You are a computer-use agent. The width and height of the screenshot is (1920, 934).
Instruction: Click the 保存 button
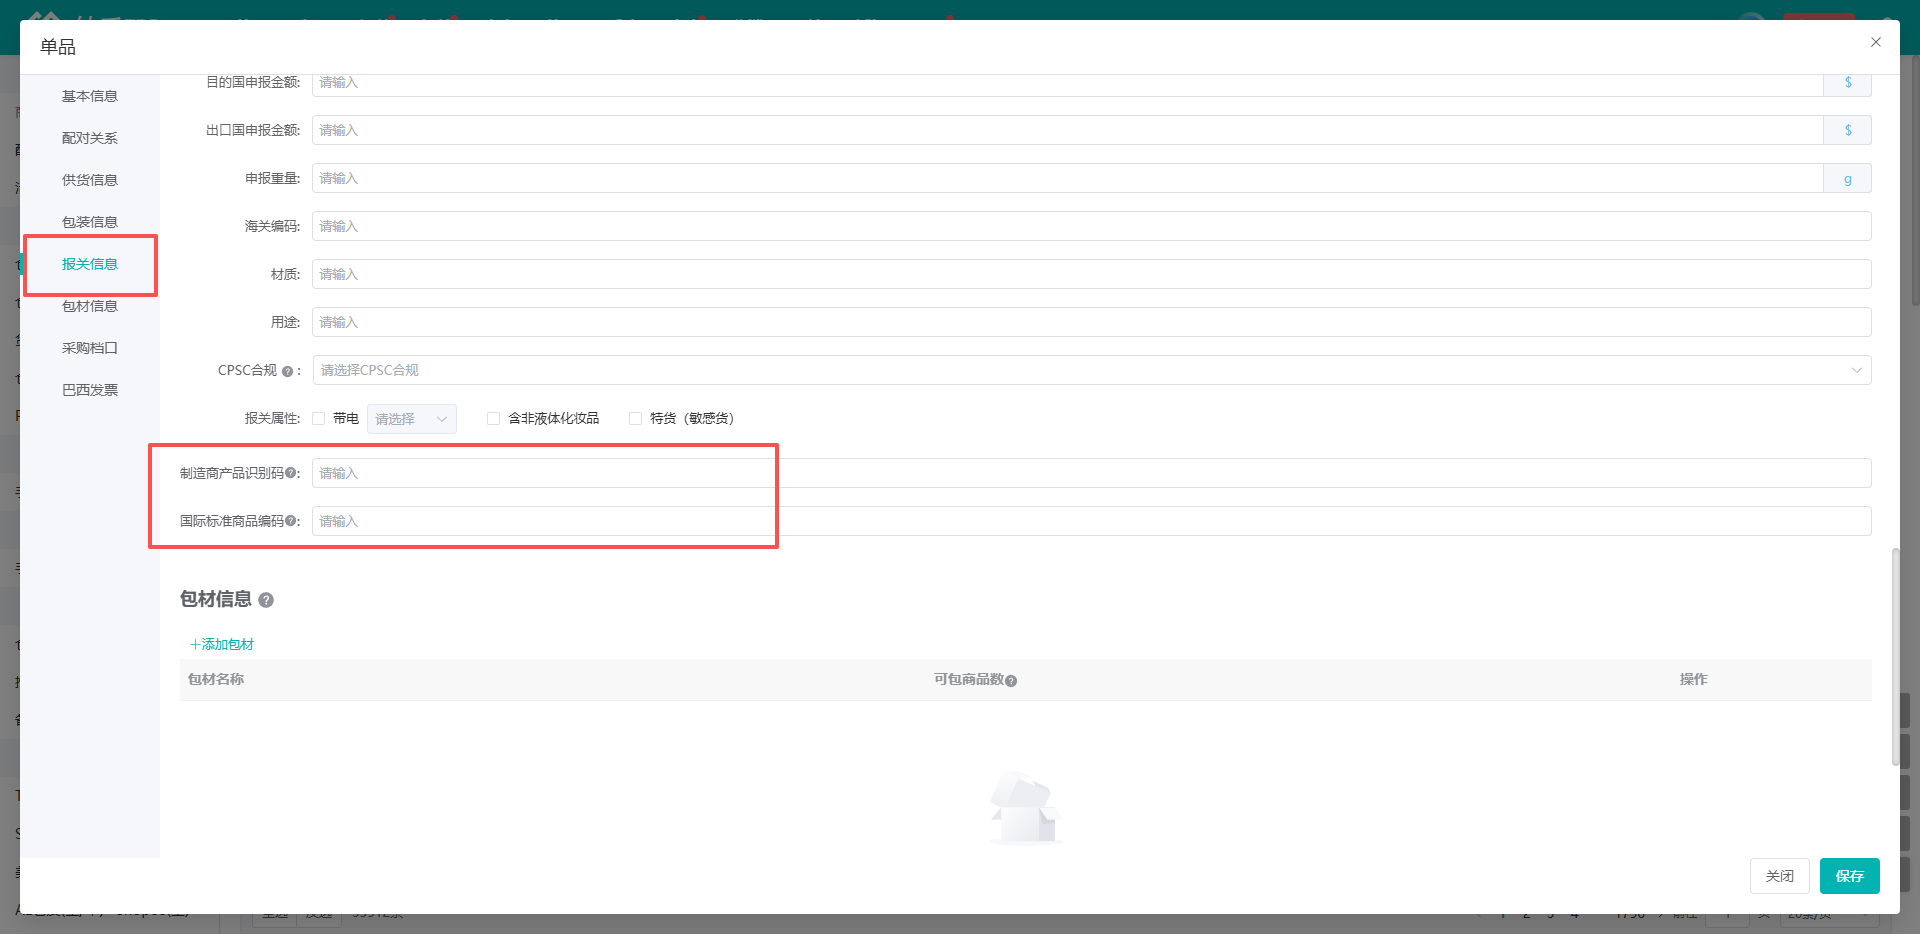(x=1850, y=876)
